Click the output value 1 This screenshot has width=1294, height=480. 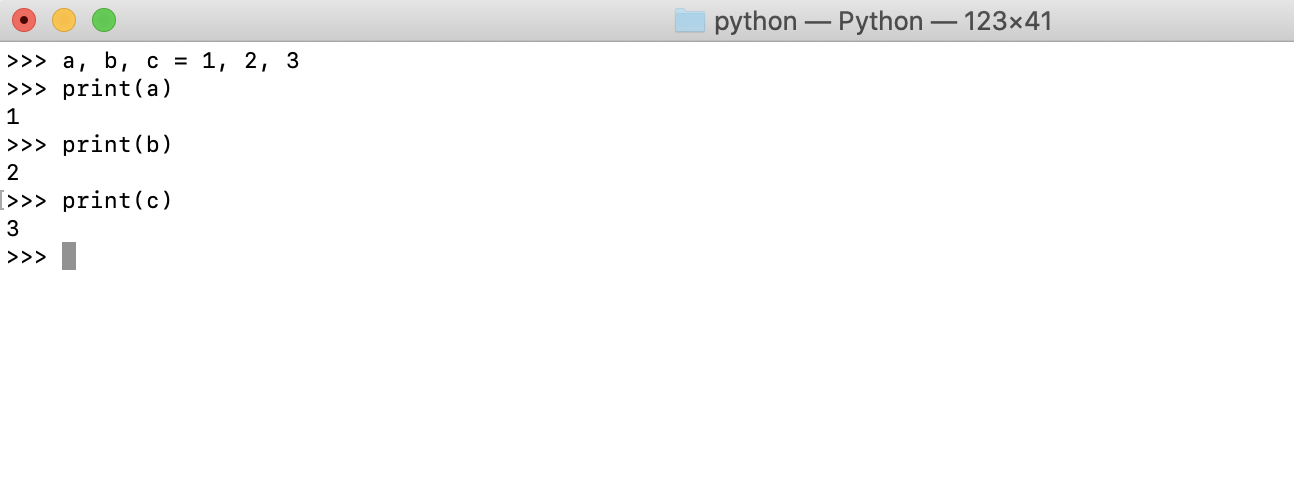pyautogui.click(x=13, y=117)
